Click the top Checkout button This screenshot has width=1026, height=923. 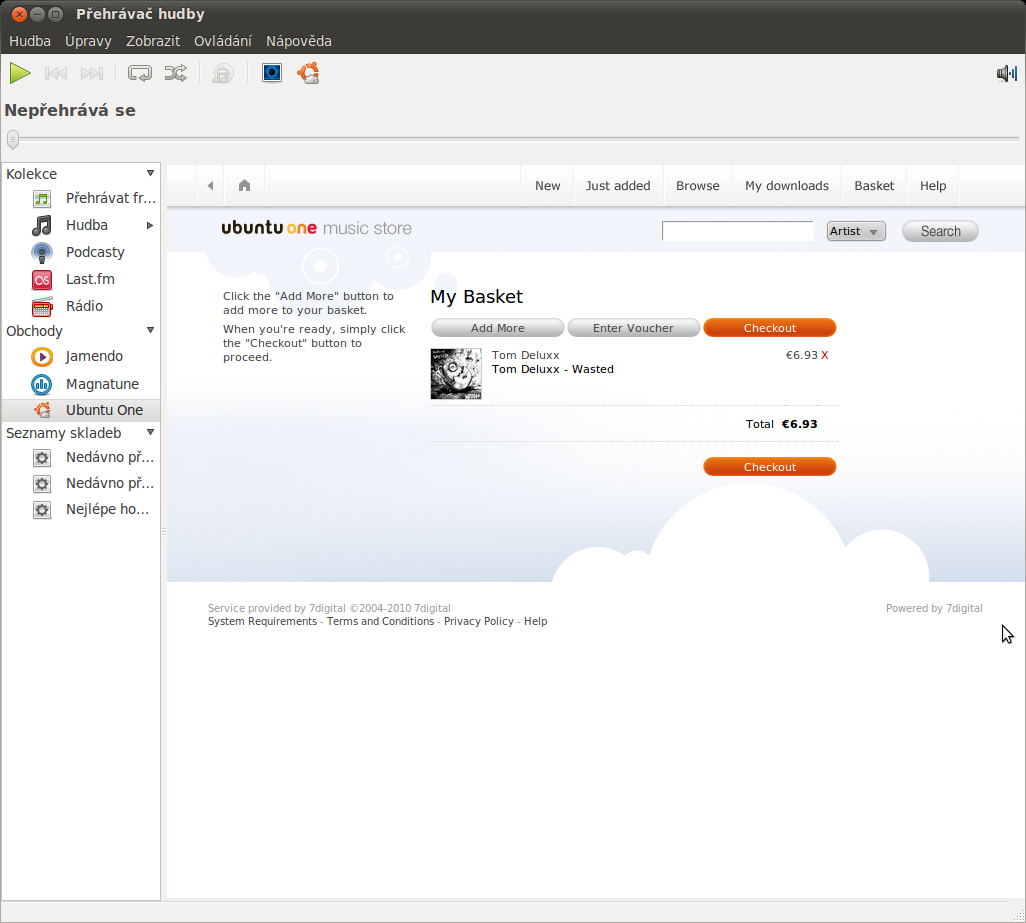tap(770, 328)
